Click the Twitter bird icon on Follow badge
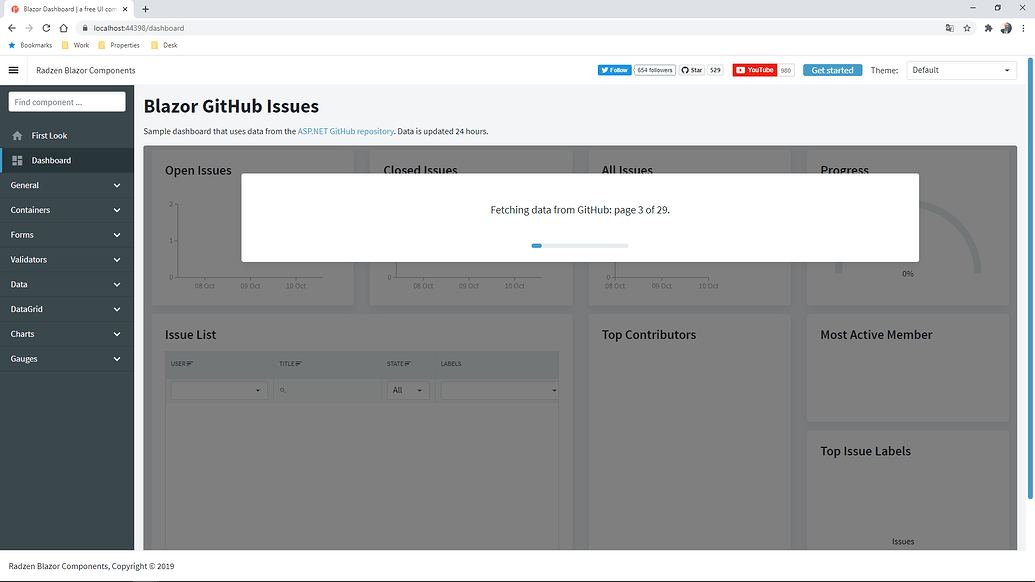The height and width of the screenshot is (582, 1035). 605,70
